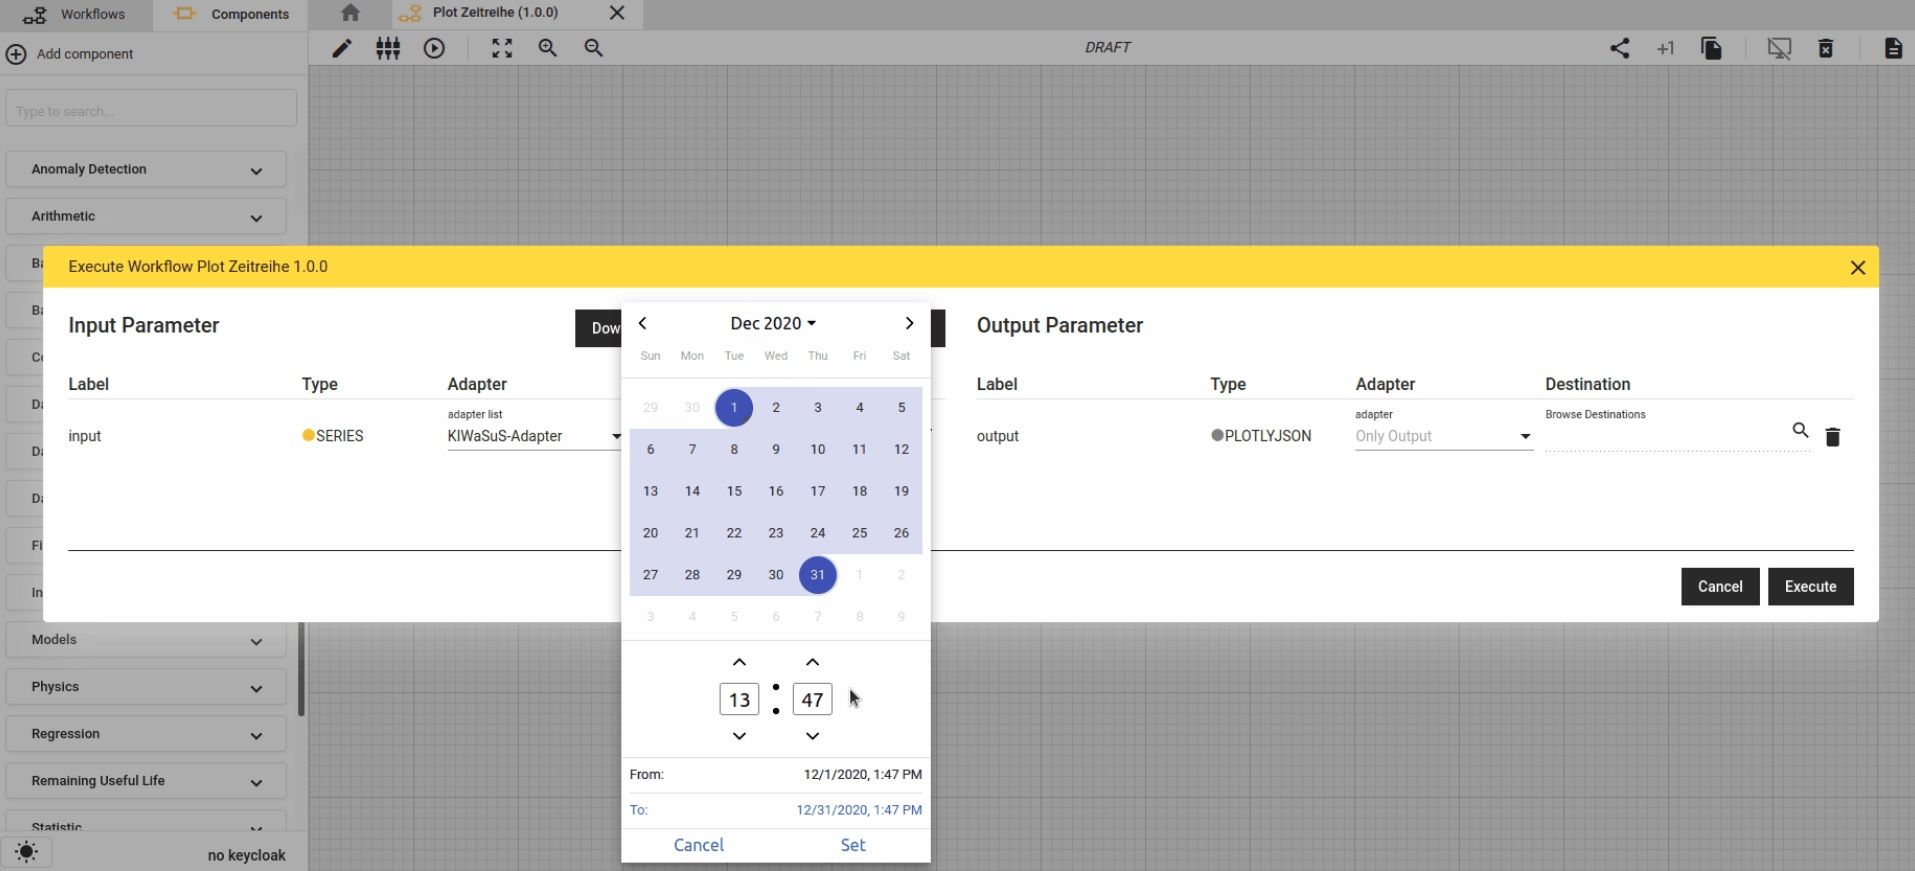Screen dimensions: 1915x871
Task: Click the delete trash icon in toolbar
Action: (1826, 48)
